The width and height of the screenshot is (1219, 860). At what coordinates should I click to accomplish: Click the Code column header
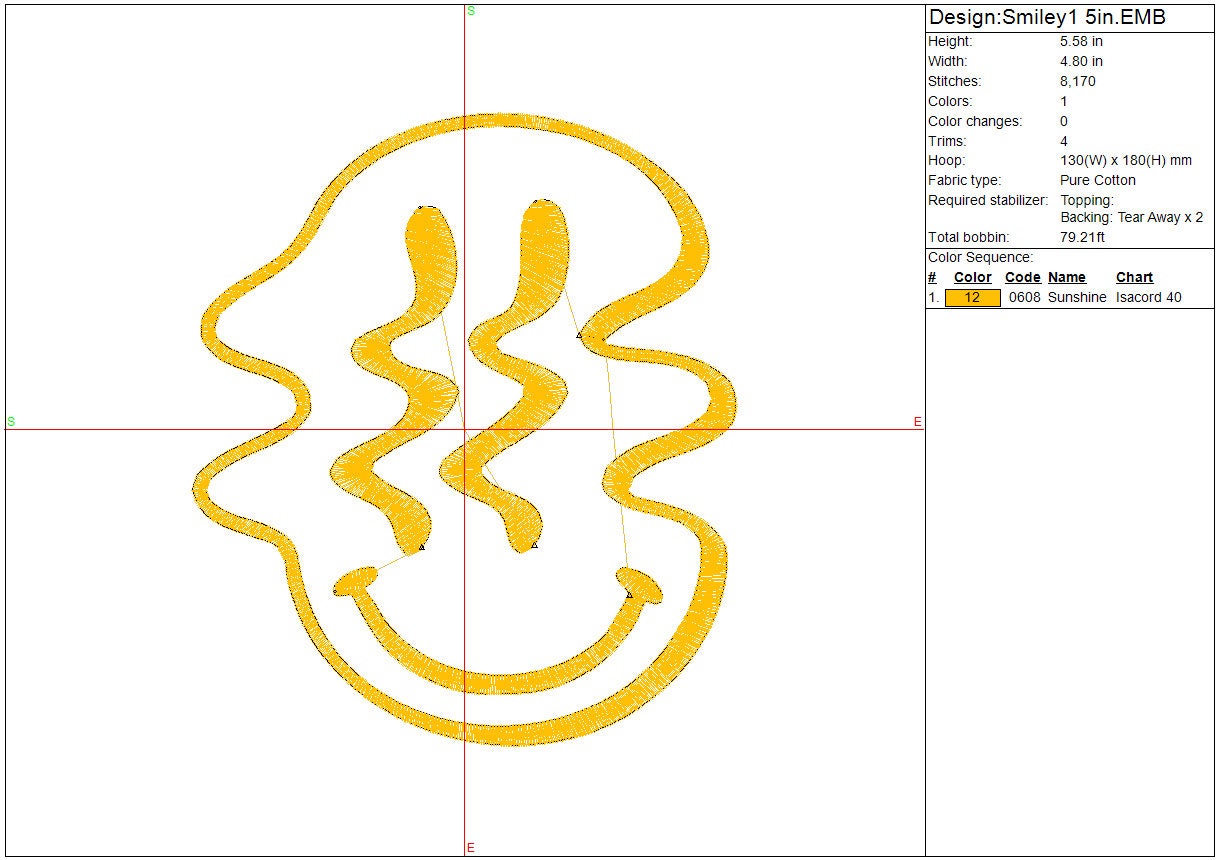tap(1022, 277)
